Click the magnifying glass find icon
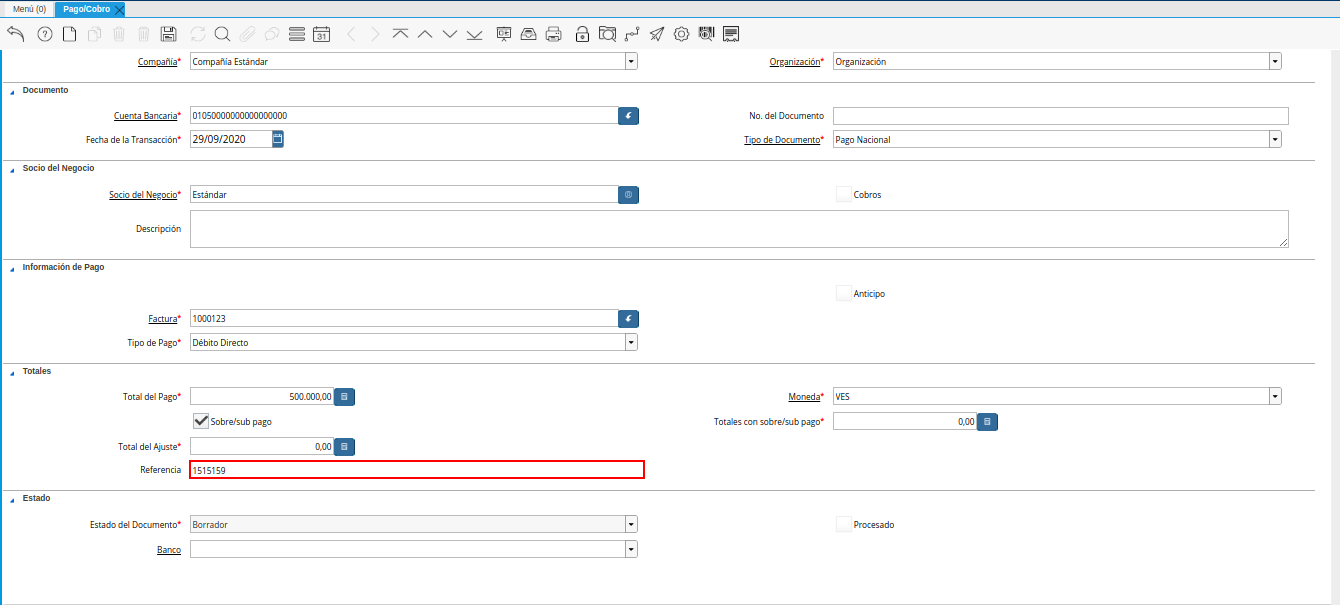Image resolution: width=1340 pixels, height=605 pixels. point(222,34)
